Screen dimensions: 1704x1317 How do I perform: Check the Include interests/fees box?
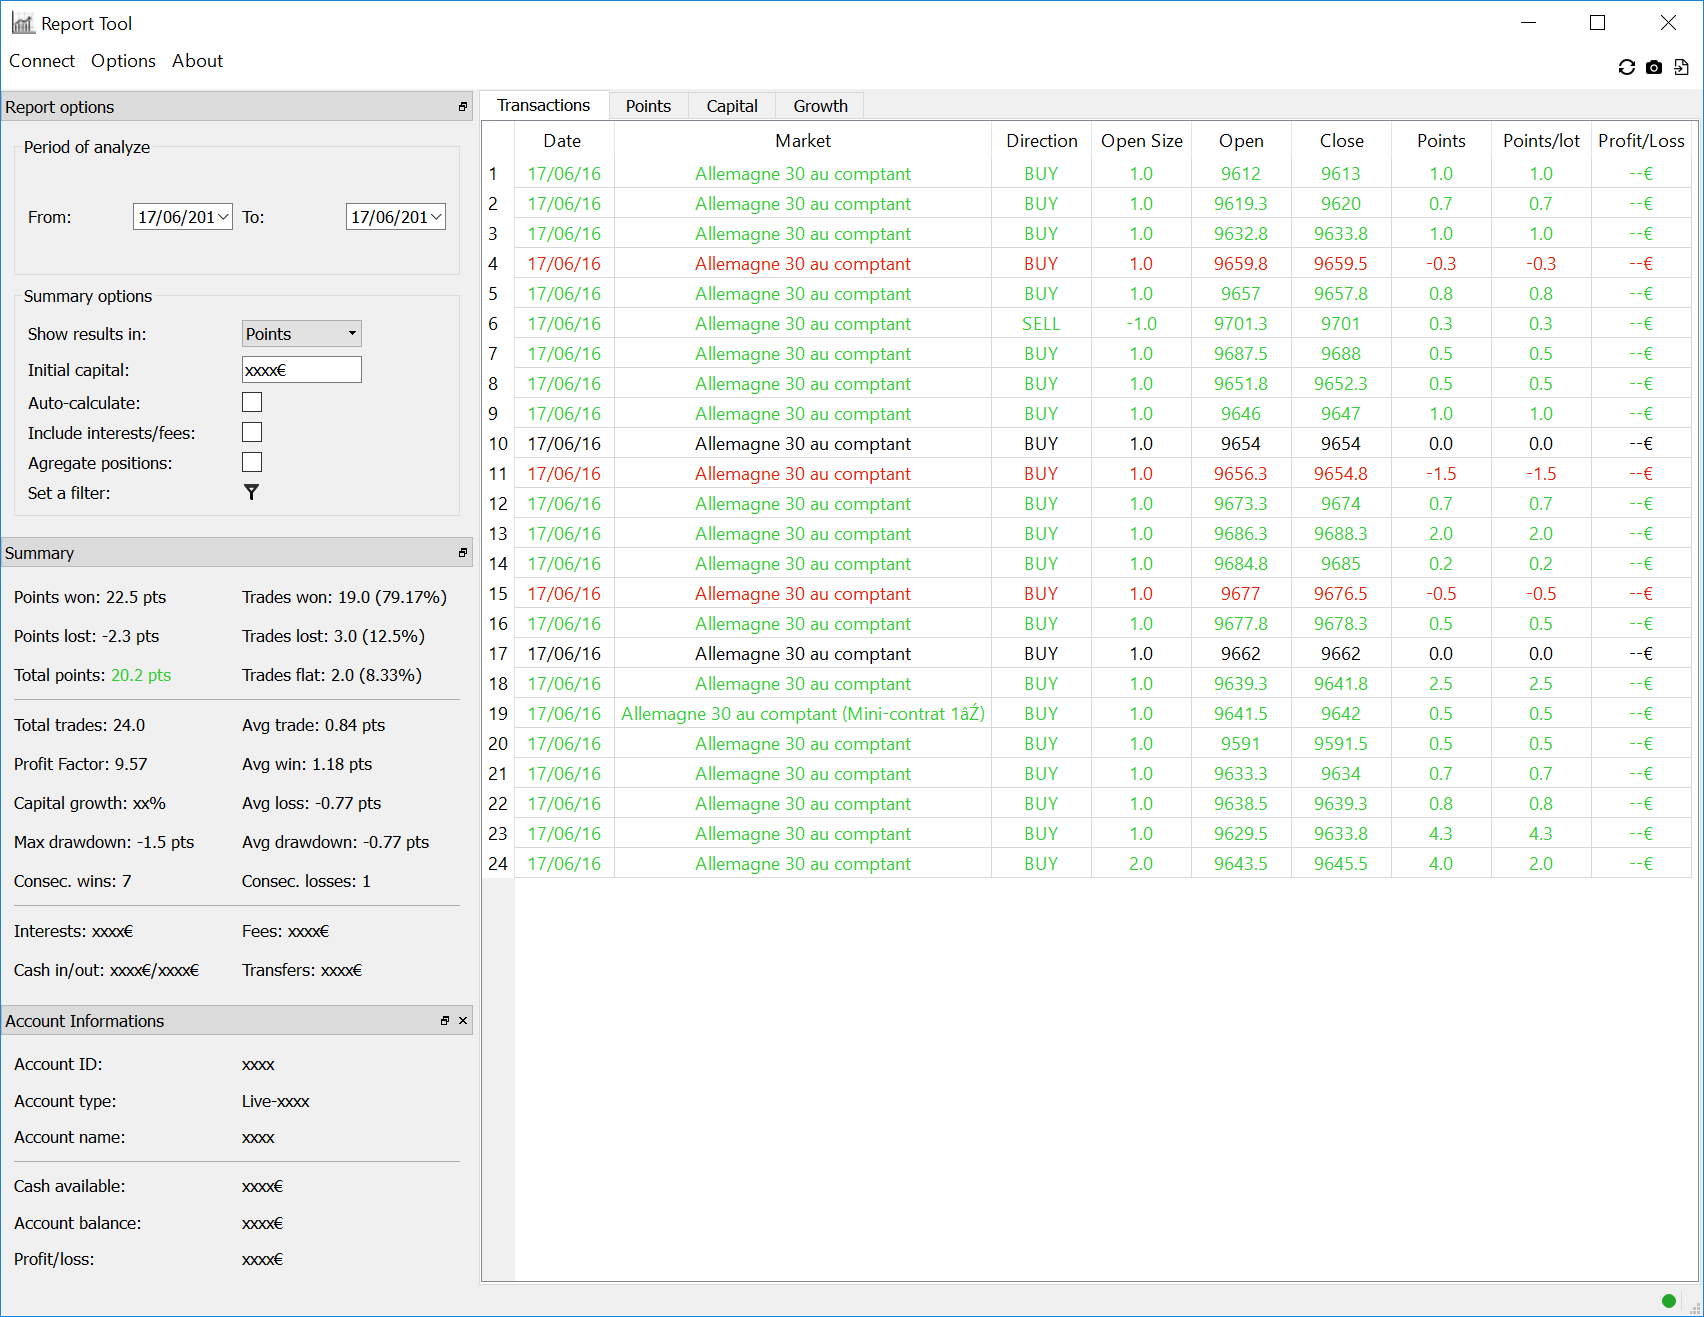[252, 432]
